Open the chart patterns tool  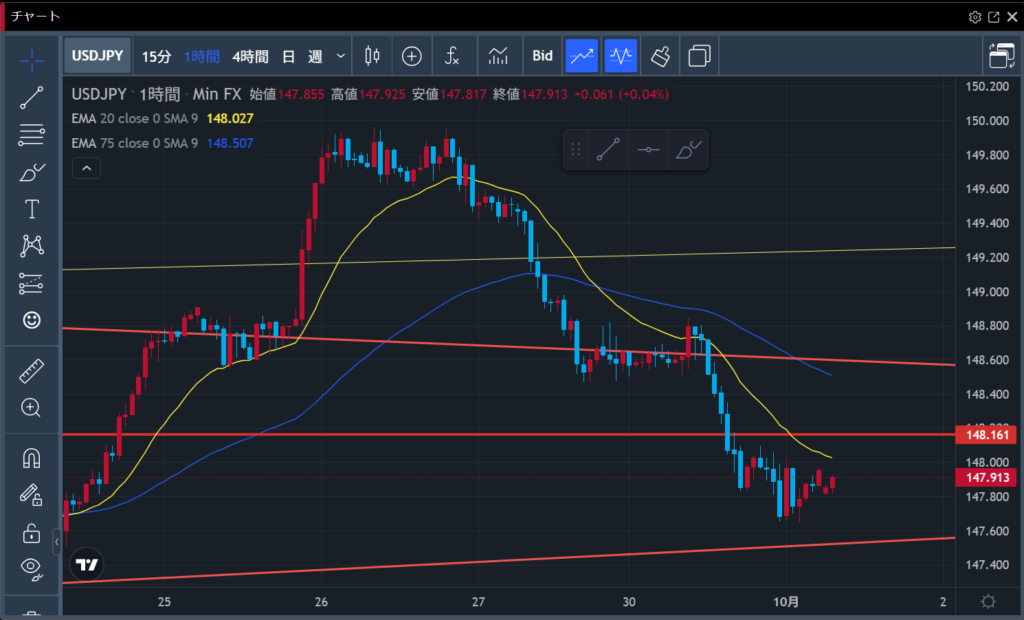[32, 246]
